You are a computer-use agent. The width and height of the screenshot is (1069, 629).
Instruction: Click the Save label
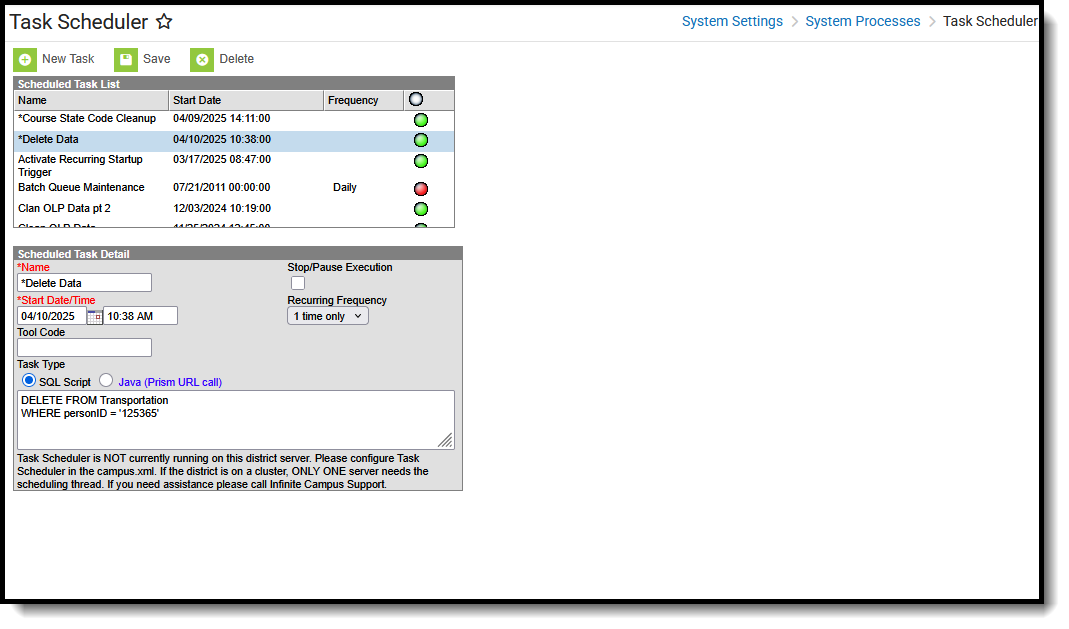click(x=157, y=59)
